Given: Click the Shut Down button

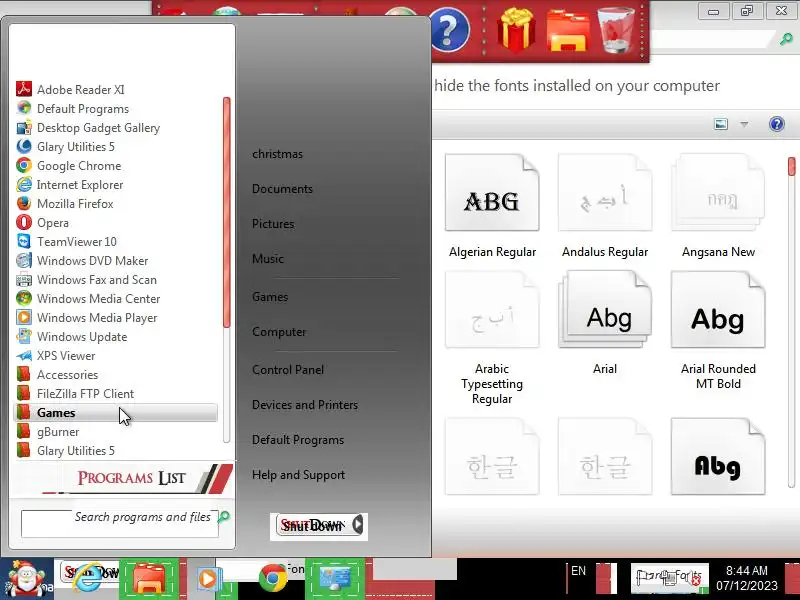Looking at the screenshot, I should click(x=313, y=526).
